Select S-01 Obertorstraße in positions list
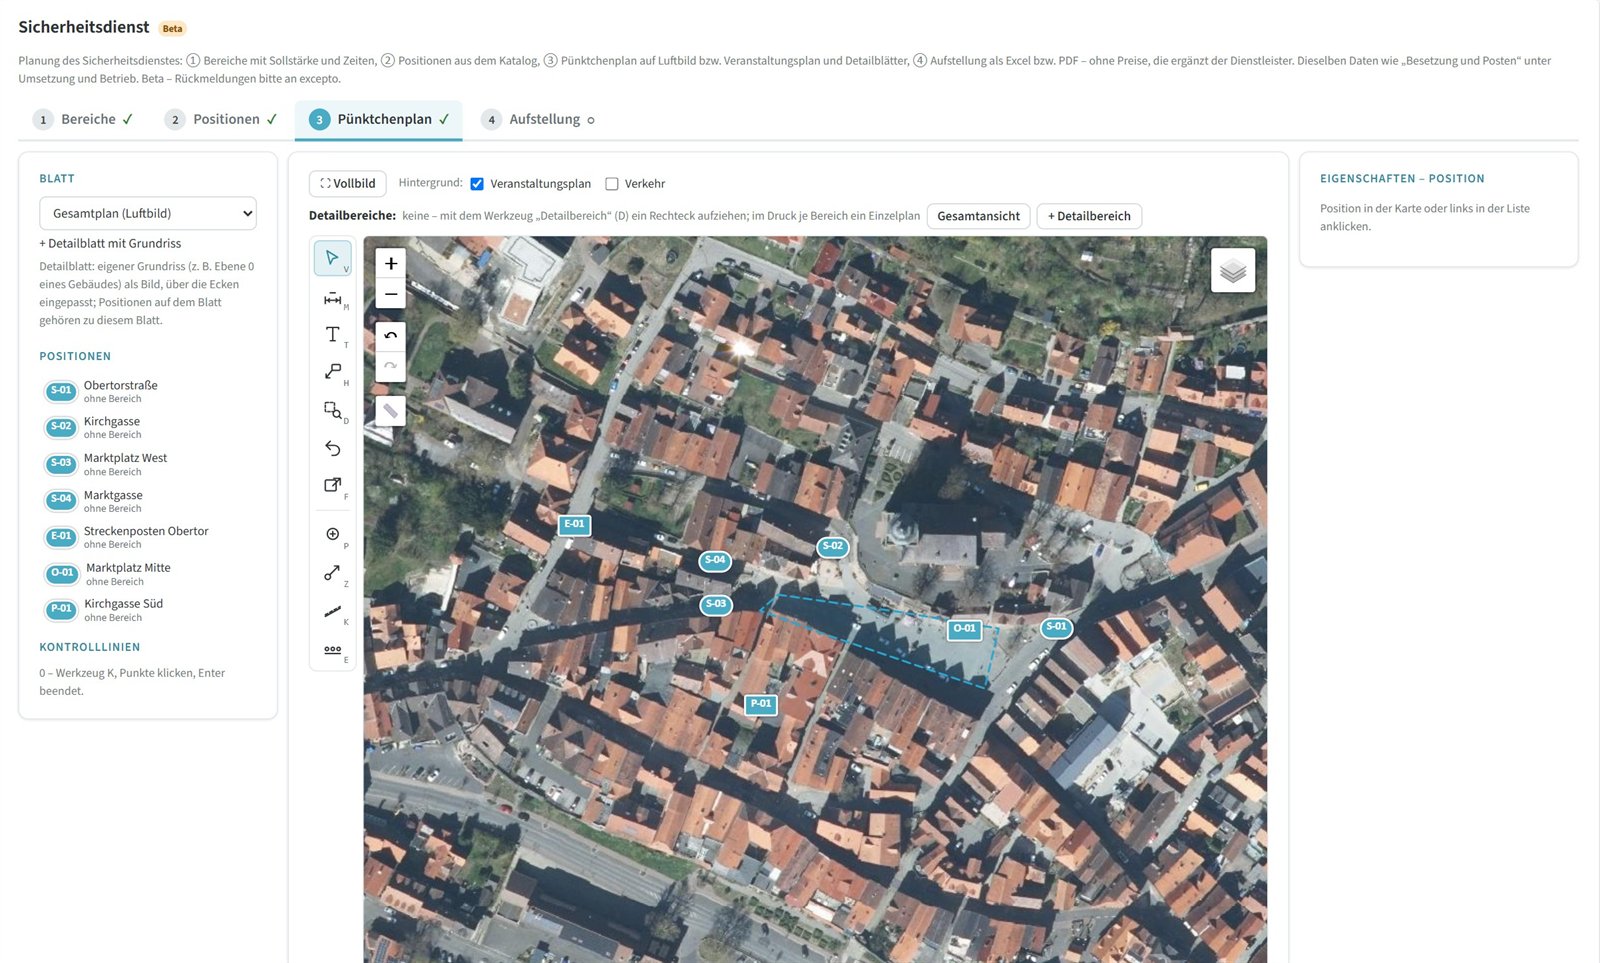1600x963 pixels. point(148,391)
